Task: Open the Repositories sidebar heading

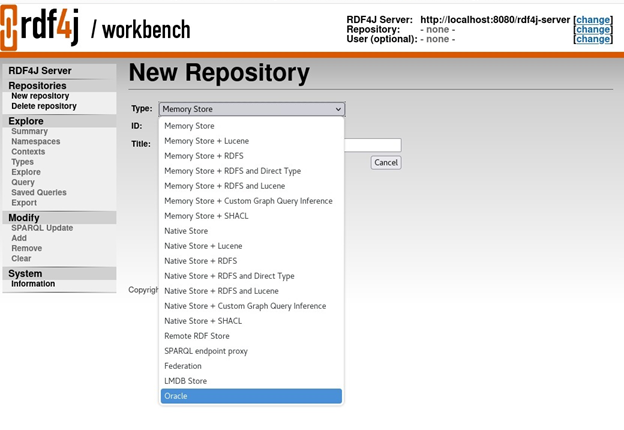Action: point(37,86)
